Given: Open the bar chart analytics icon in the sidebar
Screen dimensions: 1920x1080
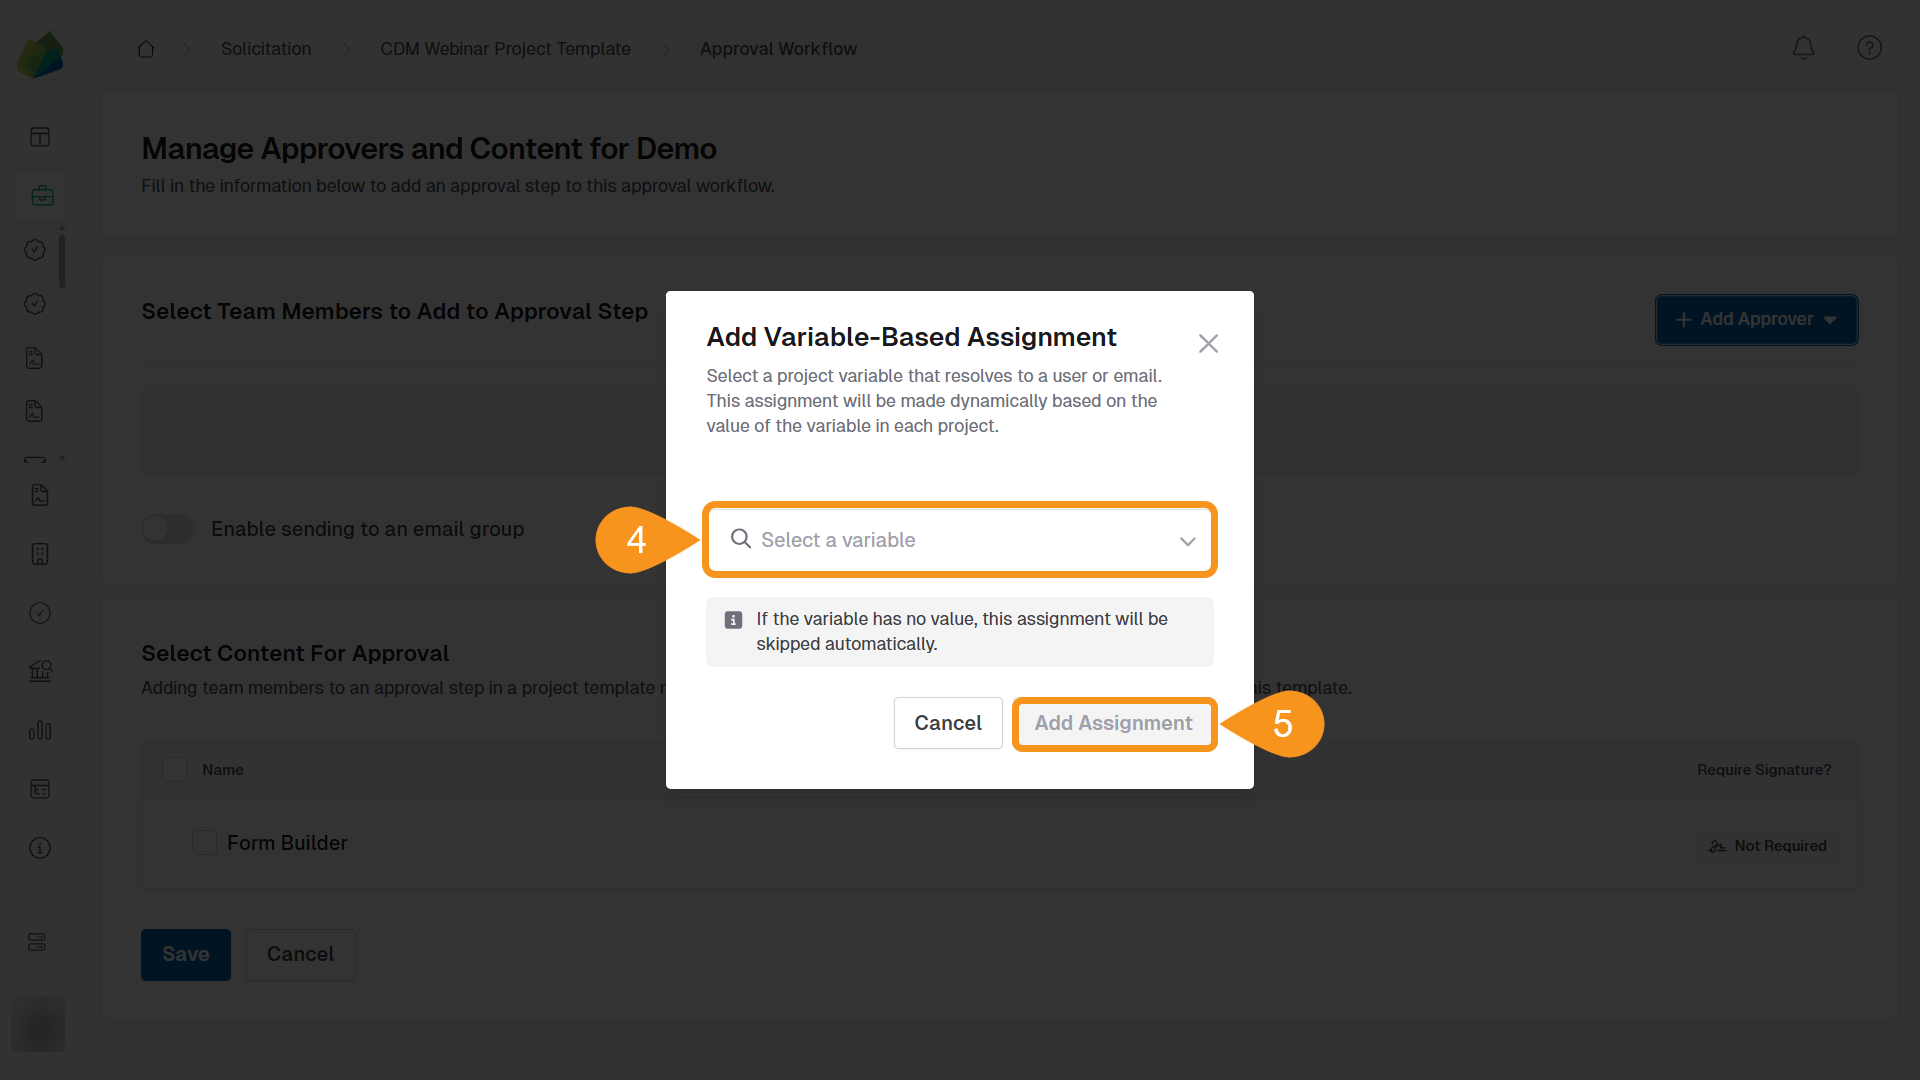Looking at the screenshot, I should click(x=39, y=729).
